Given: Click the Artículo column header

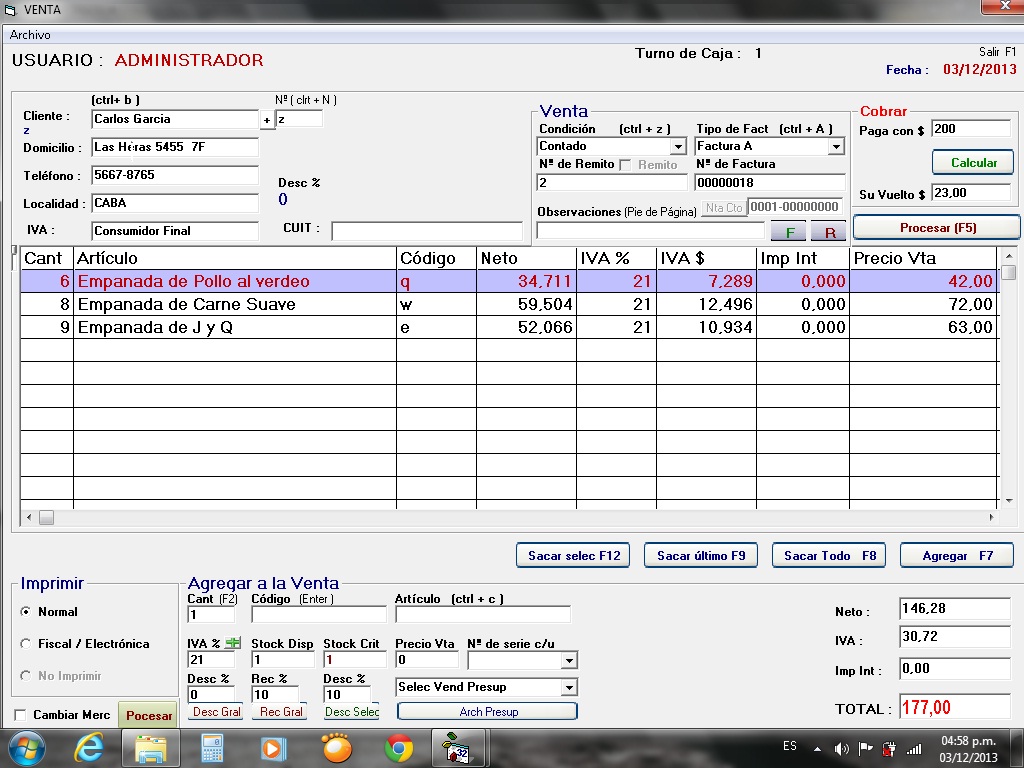Looking at the screenshot, I should click(235, 258).
